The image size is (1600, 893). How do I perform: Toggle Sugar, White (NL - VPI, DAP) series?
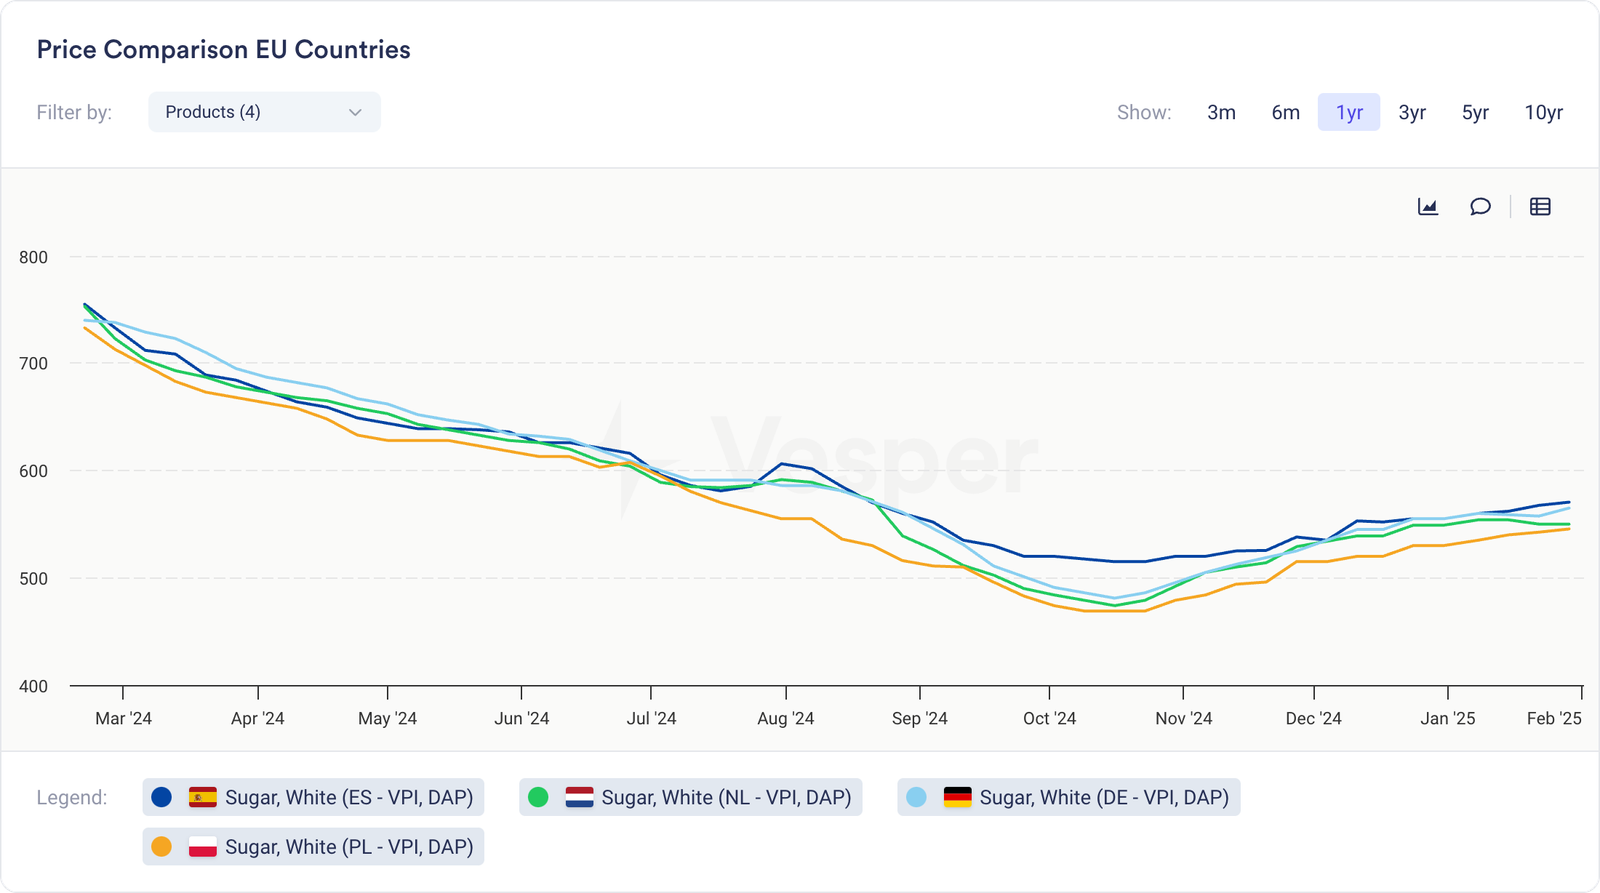[725, 797]
